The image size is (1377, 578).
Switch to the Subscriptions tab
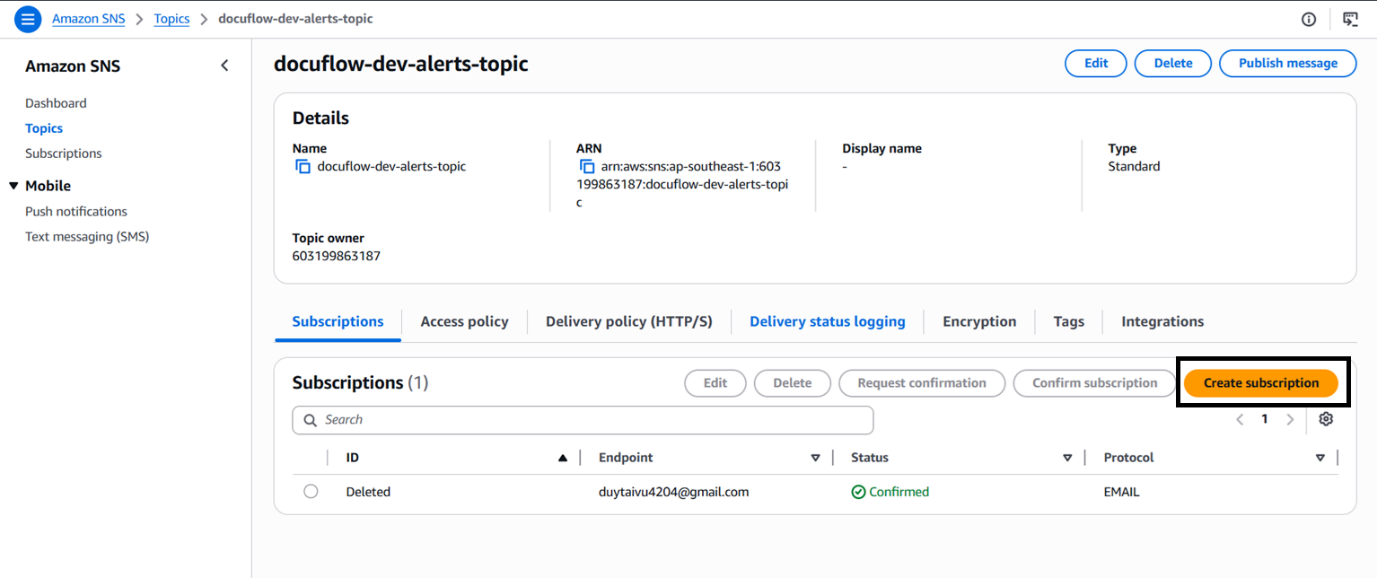(338, 322)
